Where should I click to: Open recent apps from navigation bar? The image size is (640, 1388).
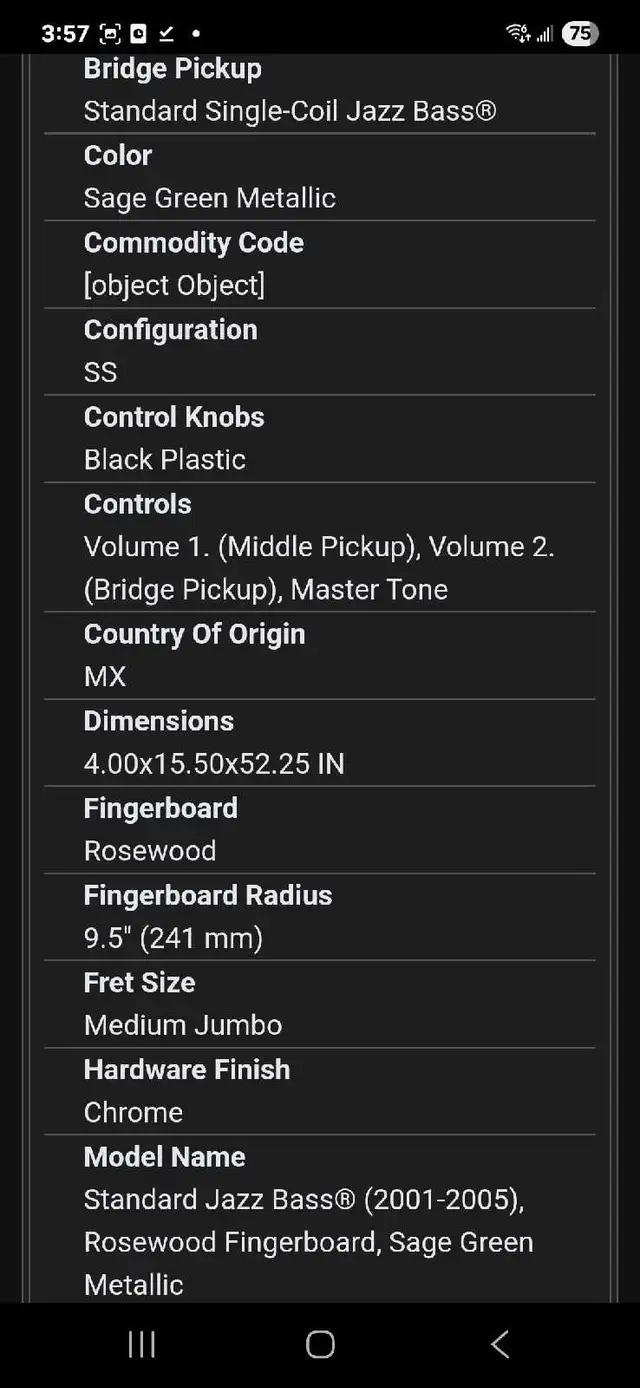pos(141,1344)
